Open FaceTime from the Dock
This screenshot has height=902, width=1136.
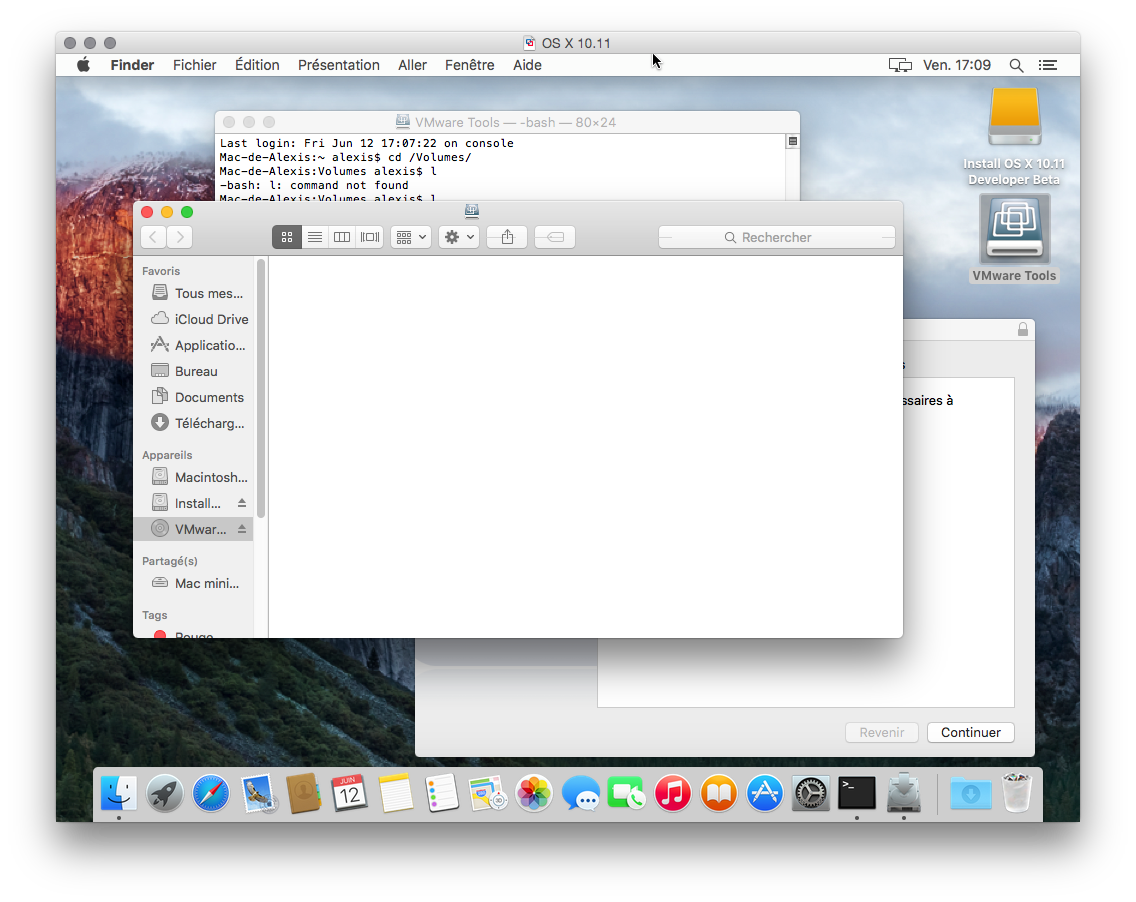[627, 793]
